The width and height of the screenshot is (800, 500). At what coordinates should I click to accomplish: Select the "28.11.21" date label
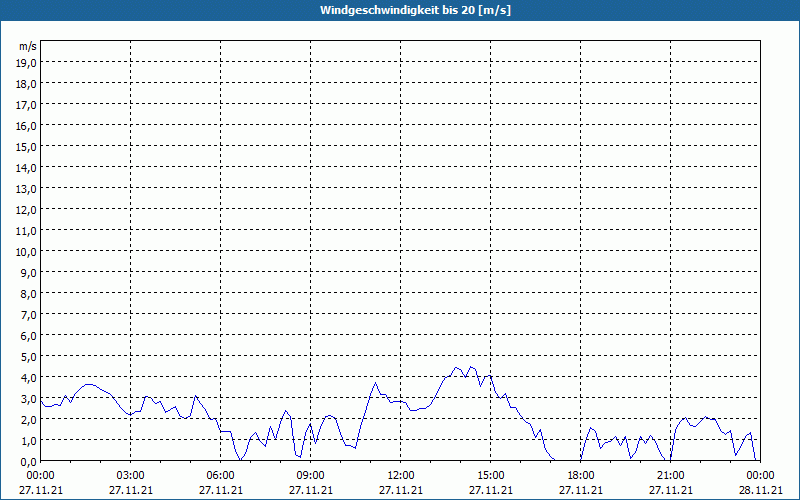point(761,490)
